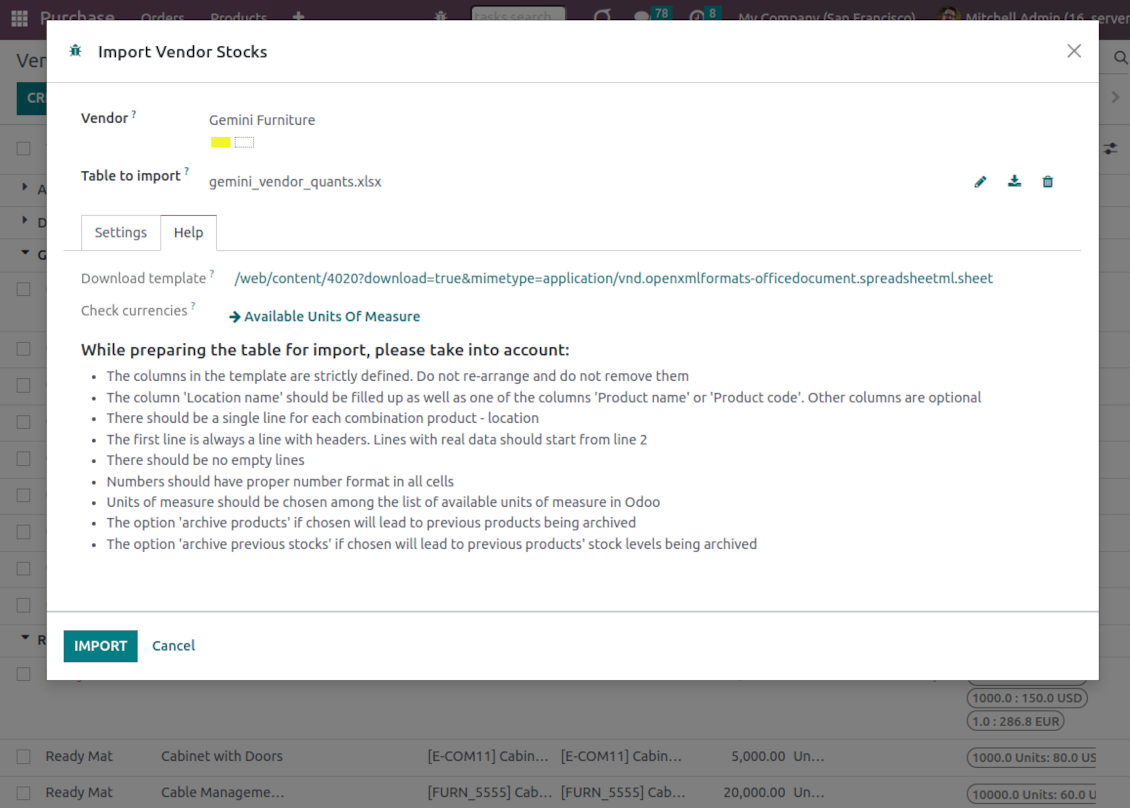
Task: Open the debug bug icon in navbar
Action: coord(441,16)
